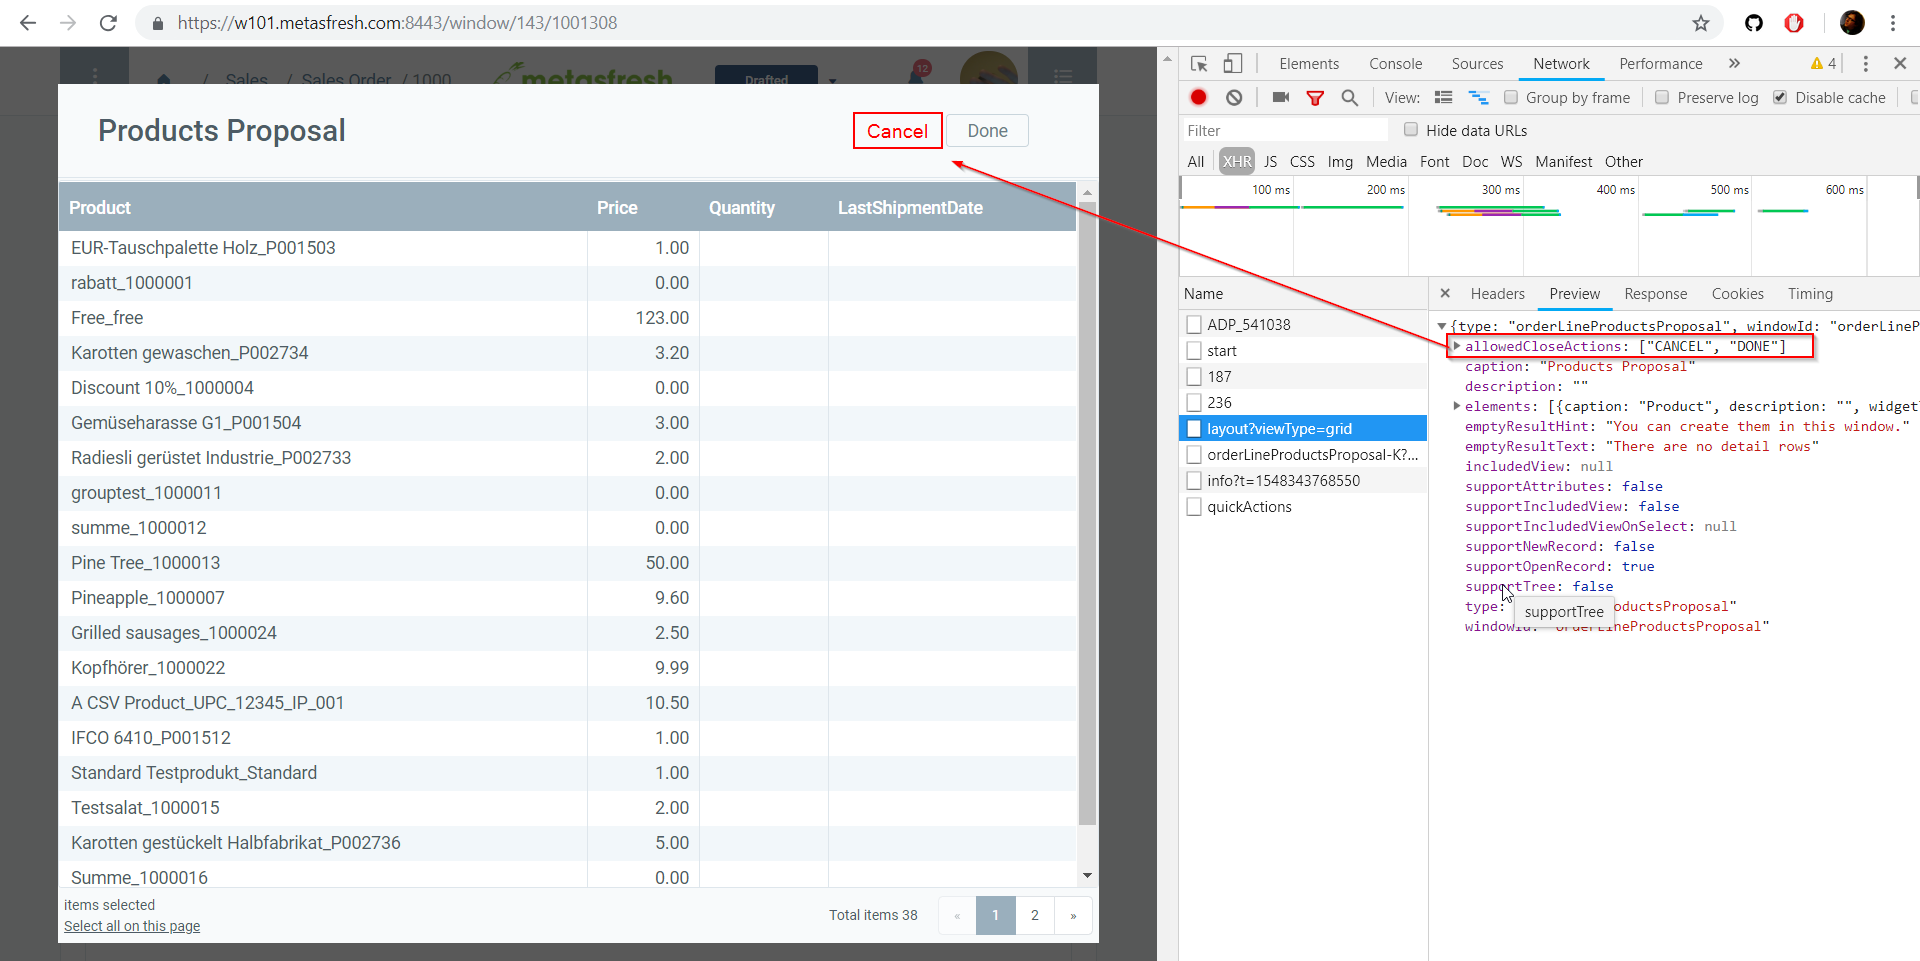Open Select all on this page link

pos(131,926)
